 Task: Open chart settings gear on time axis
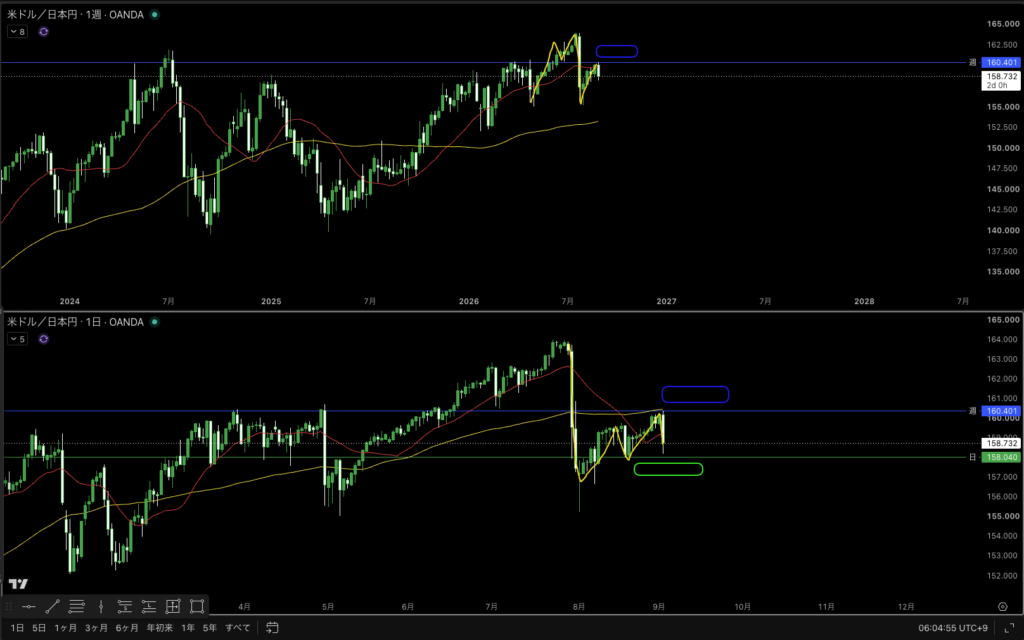[x=1003, y=607]
